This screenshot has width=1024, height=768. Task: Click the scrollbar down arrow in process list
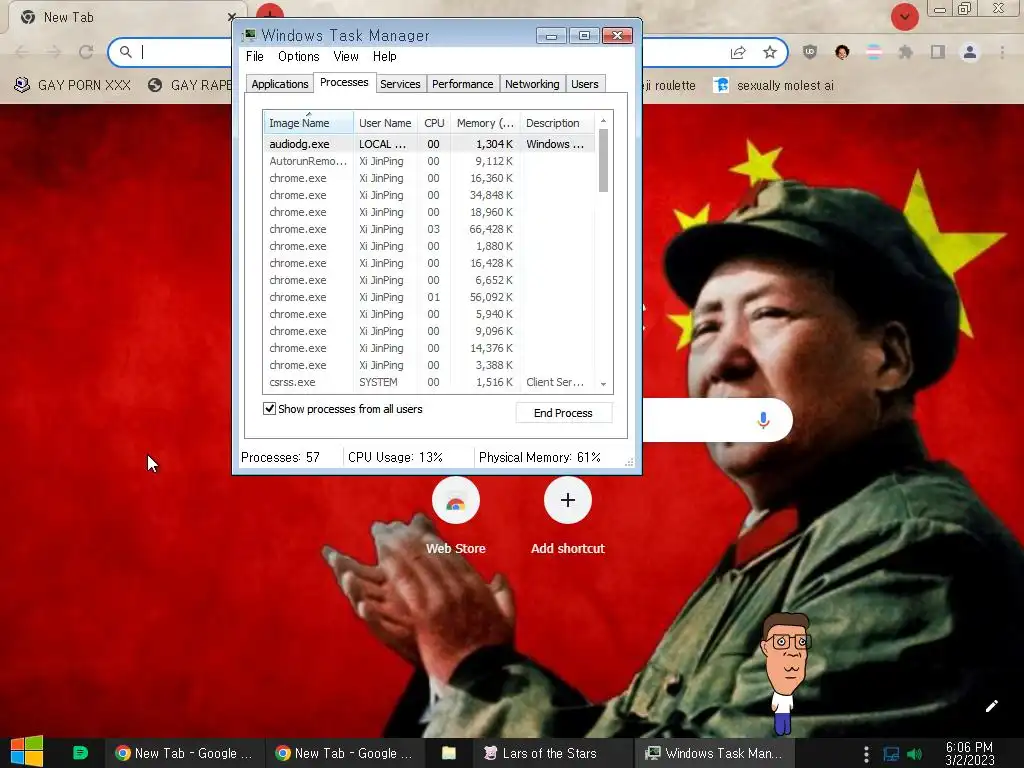pos(603,384)
